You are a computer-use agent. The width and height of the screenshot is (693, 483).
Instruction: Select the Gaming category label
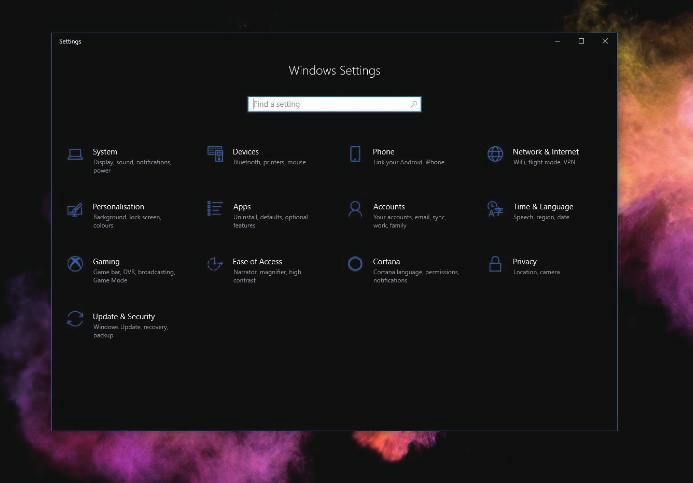click(x=106, y=262)
